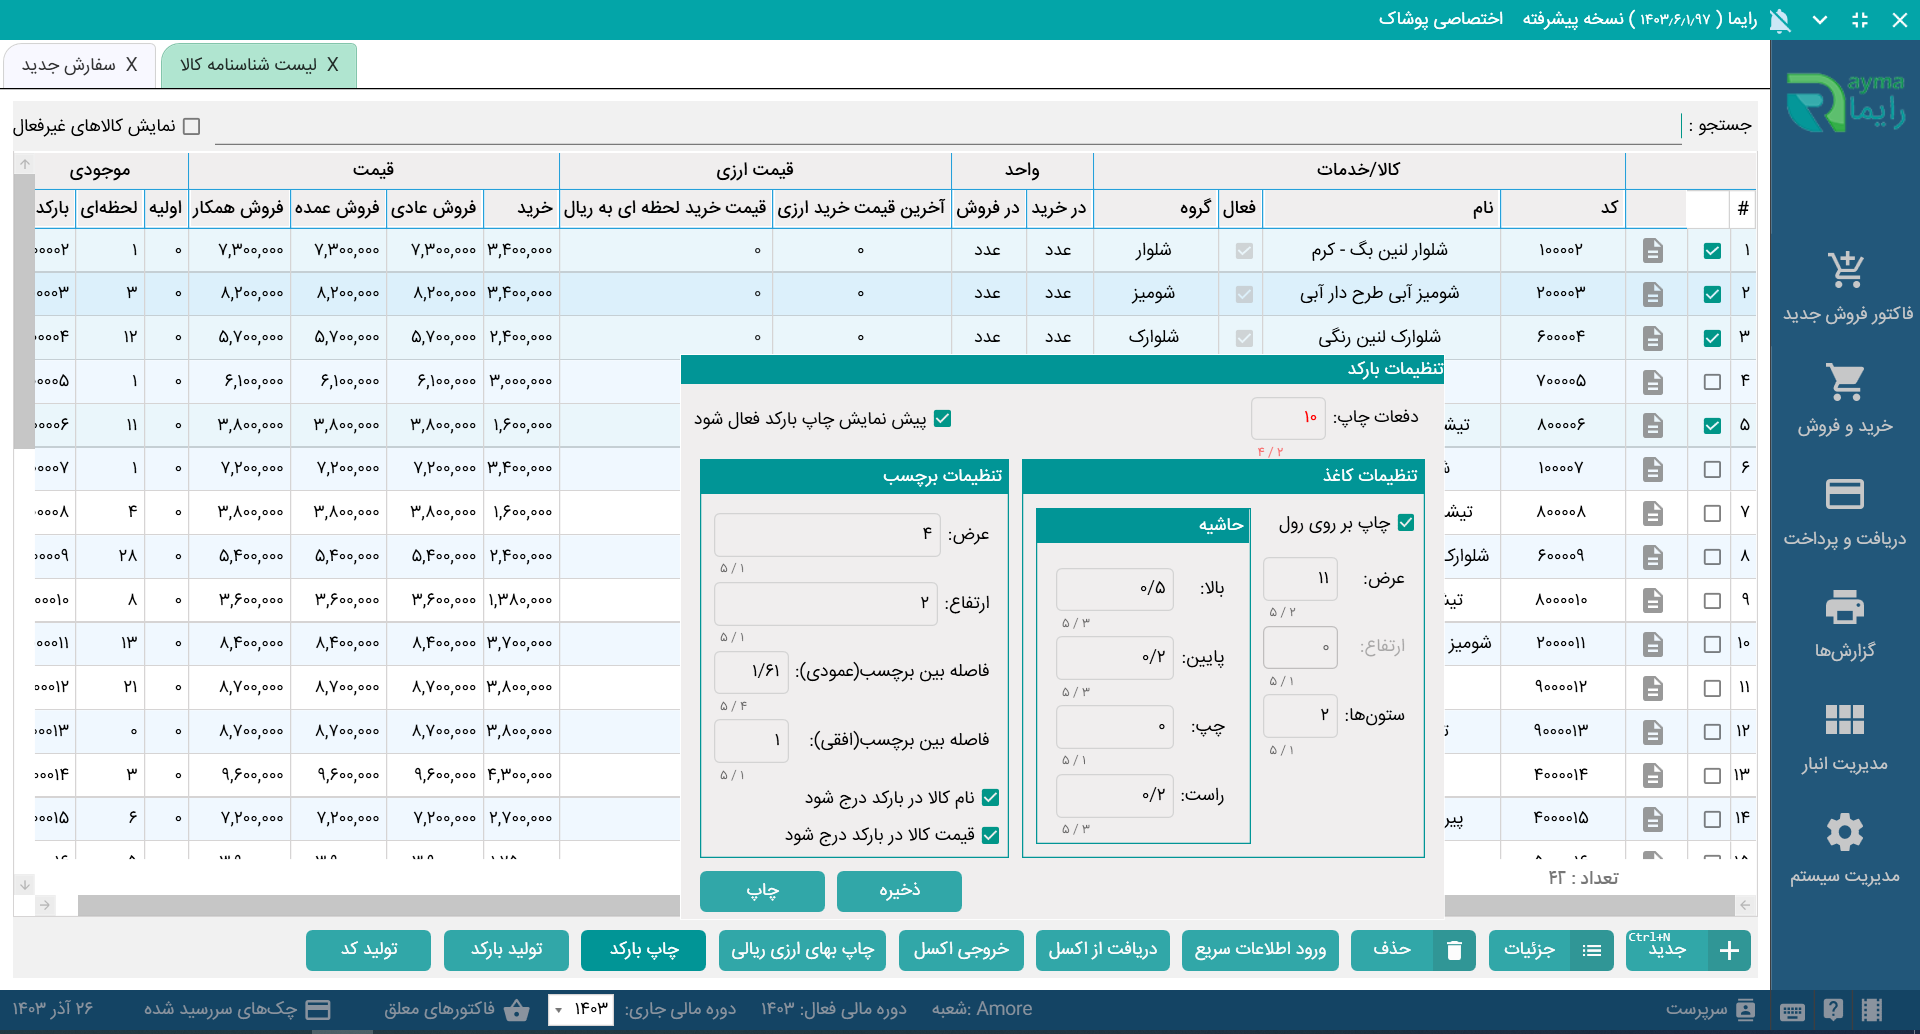Uncheck row 5 selection checkbox
This screenshot has height=1034, width=1920.
click(x=1712, y=425)
